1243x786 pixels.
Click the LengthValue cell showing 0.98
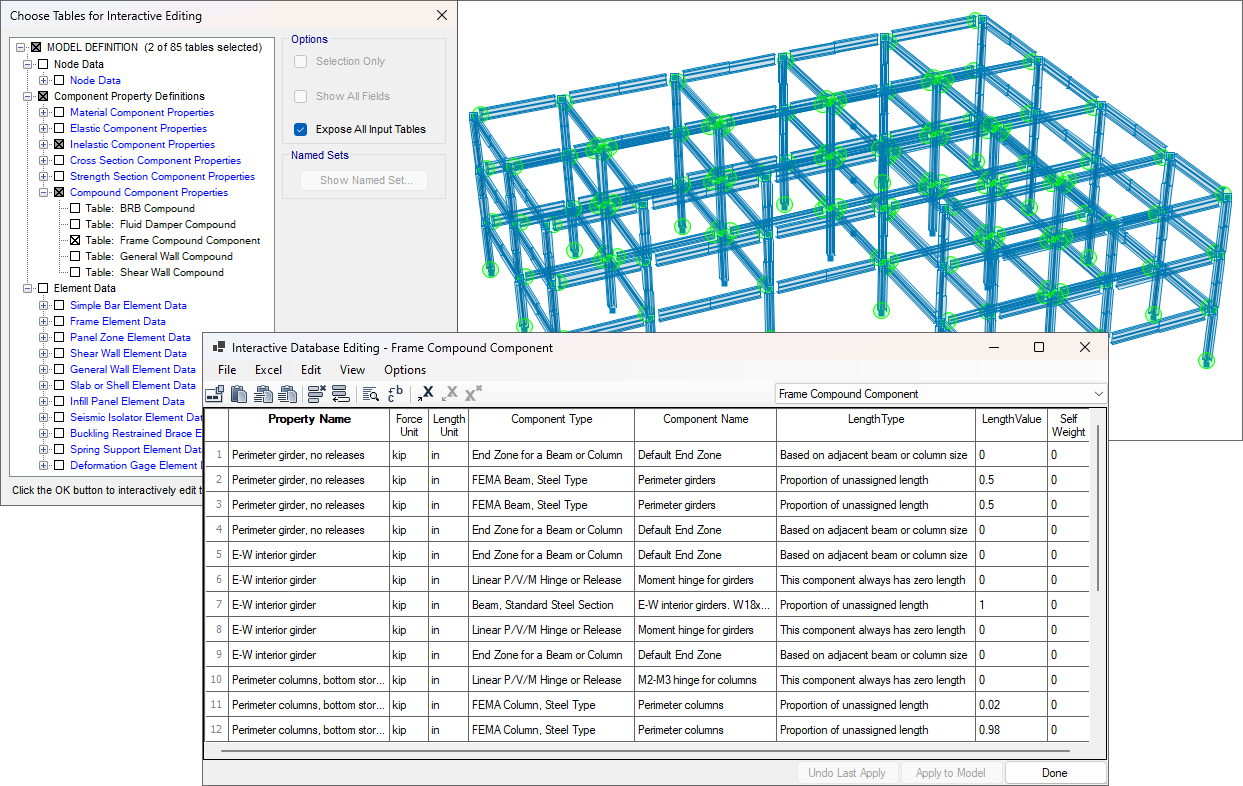tap(1011, 730)
